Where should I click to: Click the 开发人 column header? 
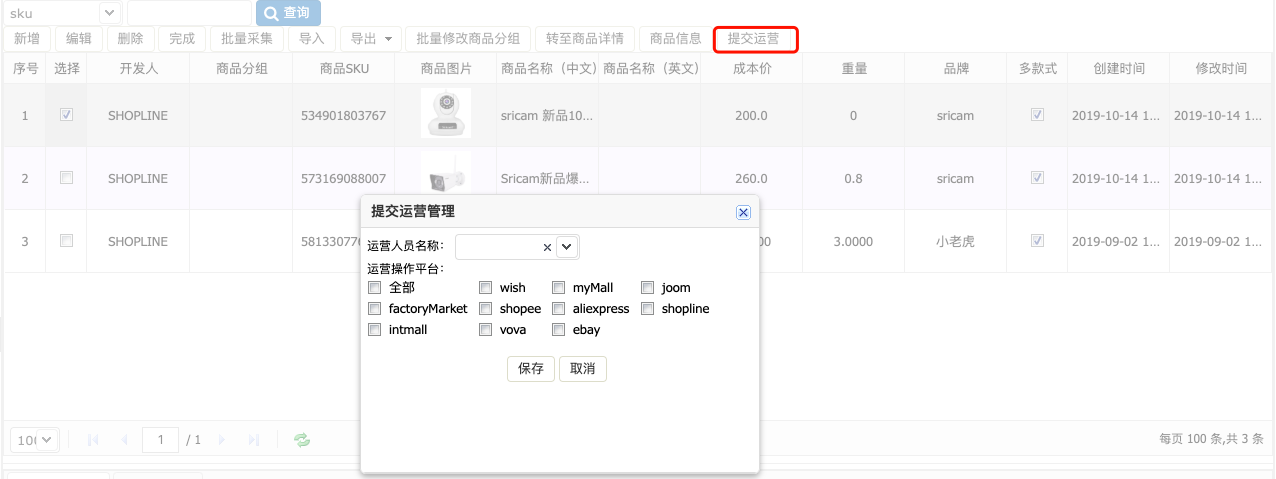[138, 69]
